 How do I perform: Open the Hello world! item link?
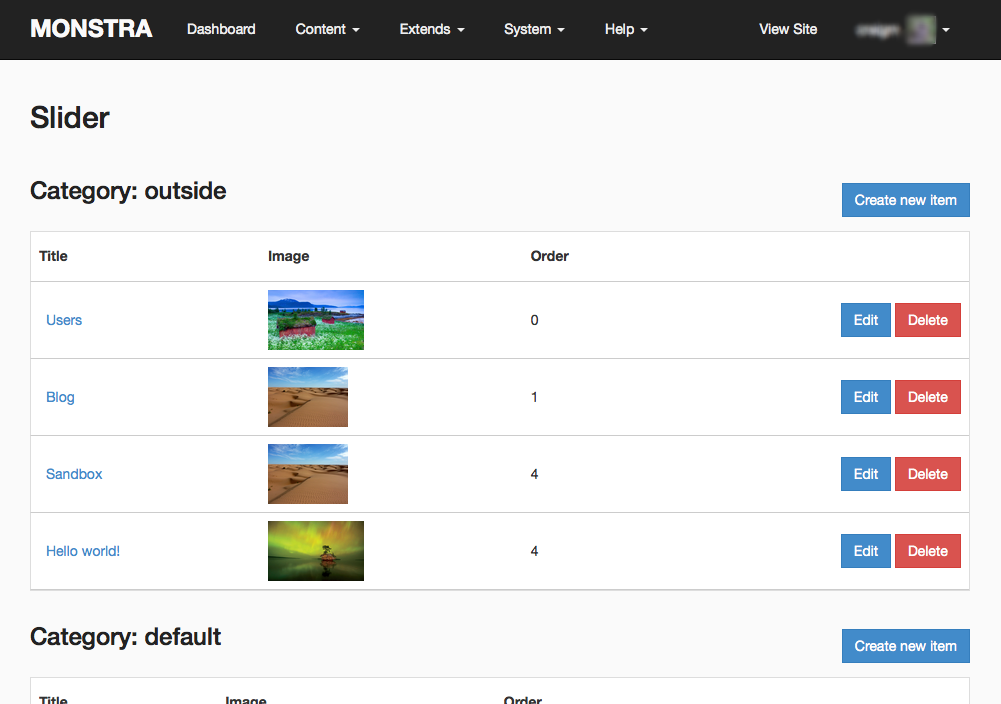(x=83, y=551)
